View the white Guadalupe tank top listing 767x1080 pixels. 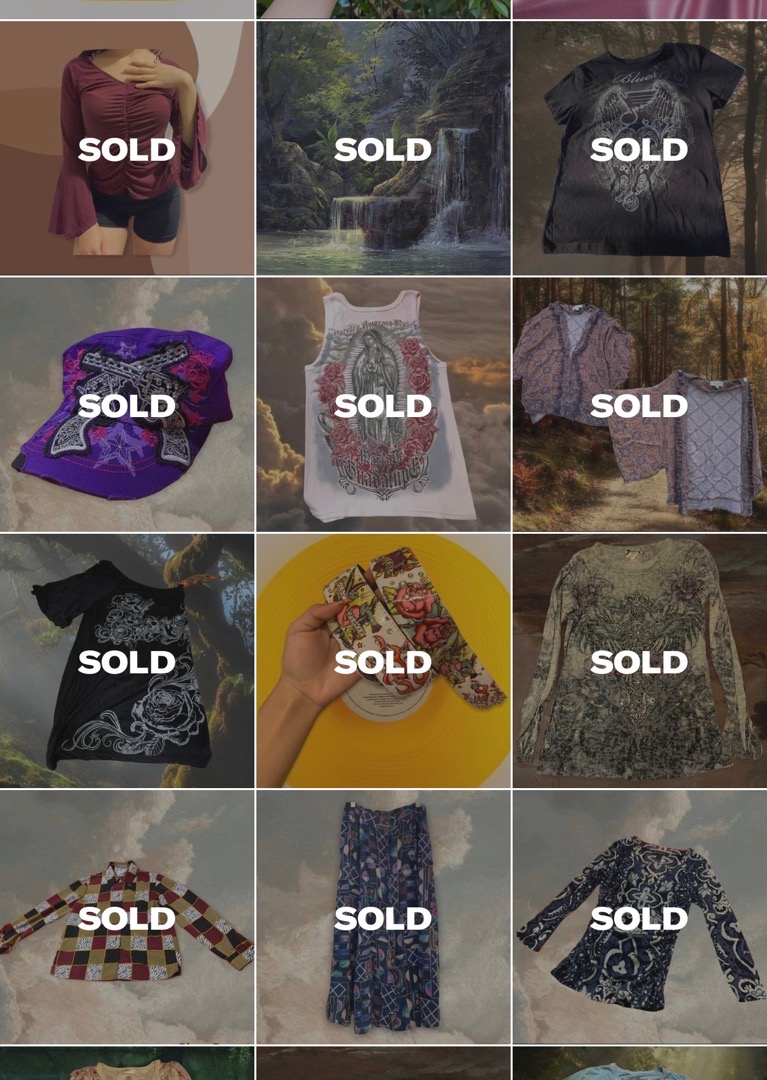[384, 404]
